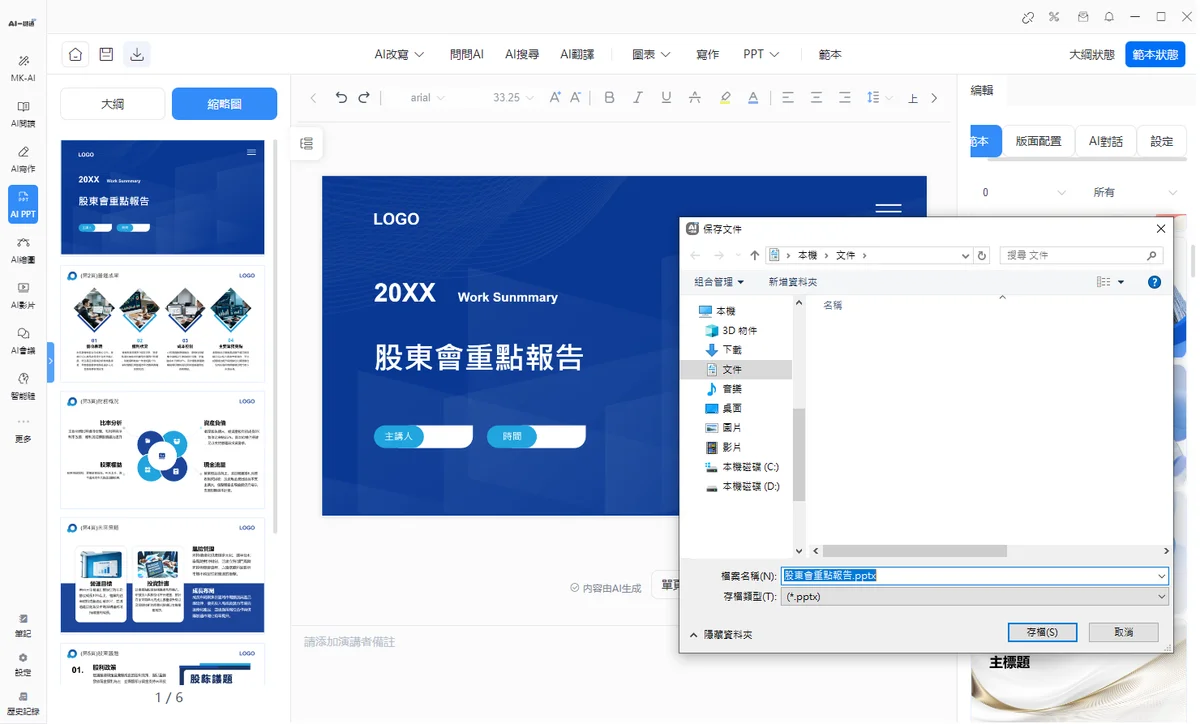The height and width of the screenshot is (724, 1200).
Task: Switch to 大綱狀態 mode
Action: (1092, 54)
